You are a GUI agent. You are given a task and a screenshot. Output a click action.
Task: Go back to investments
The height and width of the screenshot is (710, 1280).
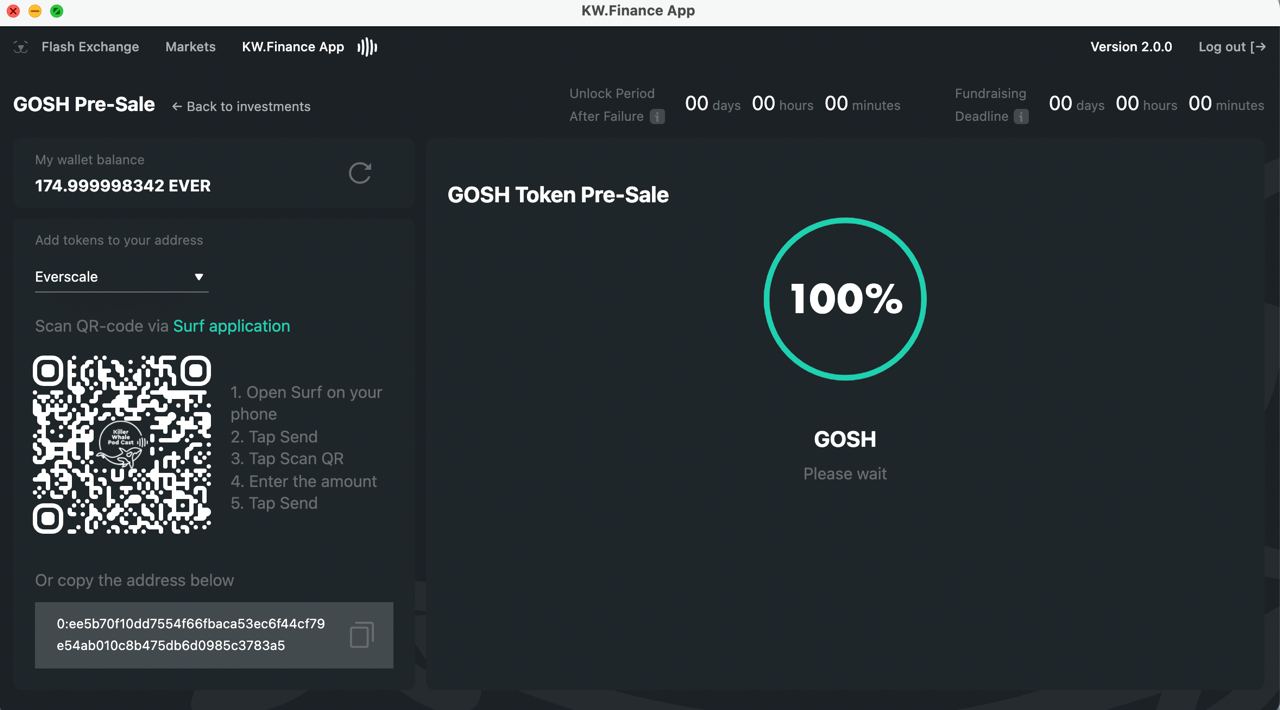click(x=241, y=106)
